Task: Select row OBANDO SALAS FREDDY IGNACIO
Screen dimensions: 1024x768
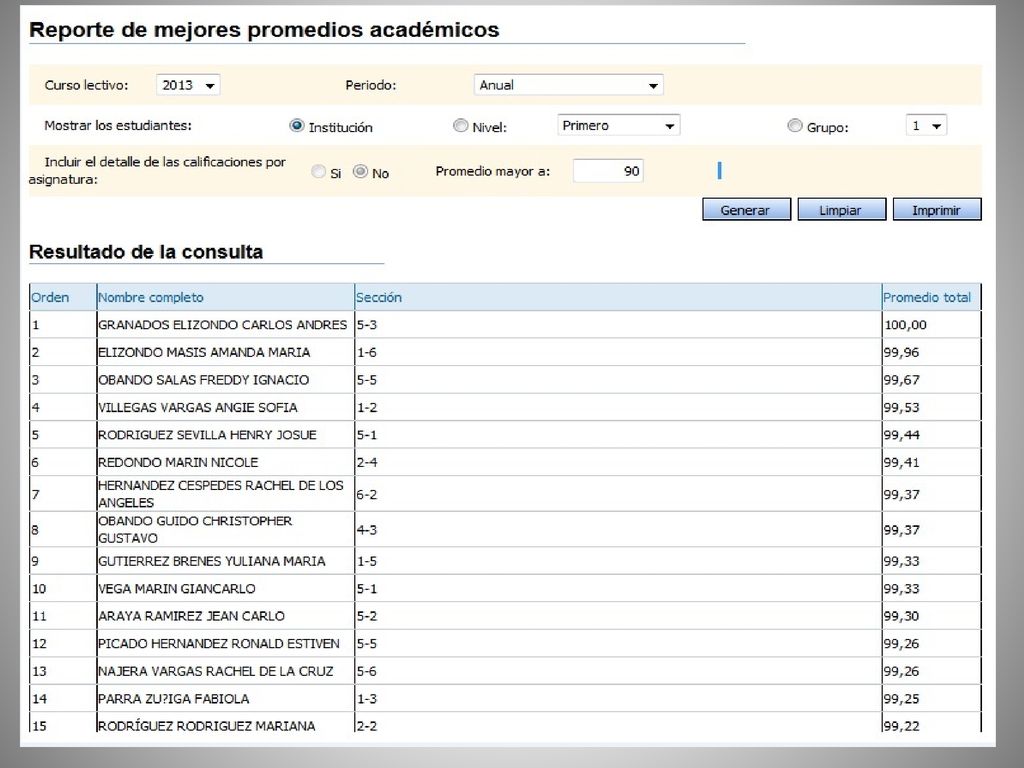Action: 505,379
